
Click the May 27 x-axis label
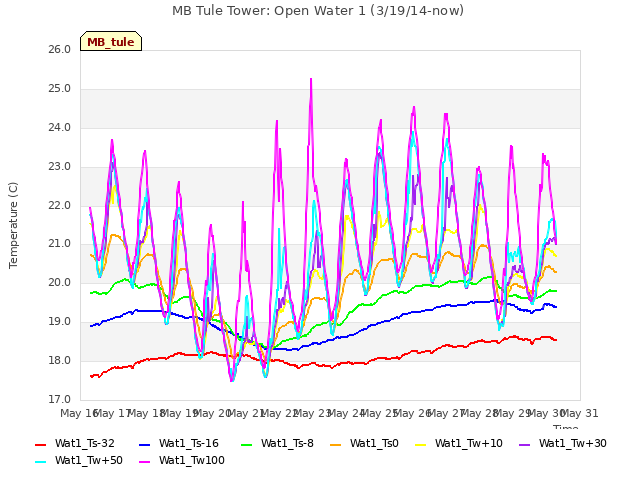tap(446, 413)
